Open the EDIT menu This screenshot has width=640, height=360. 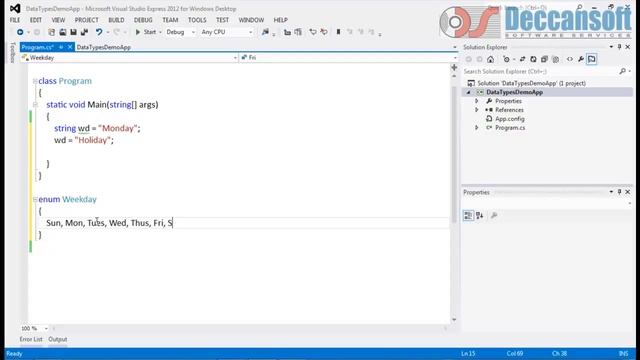tap(36, 20)
